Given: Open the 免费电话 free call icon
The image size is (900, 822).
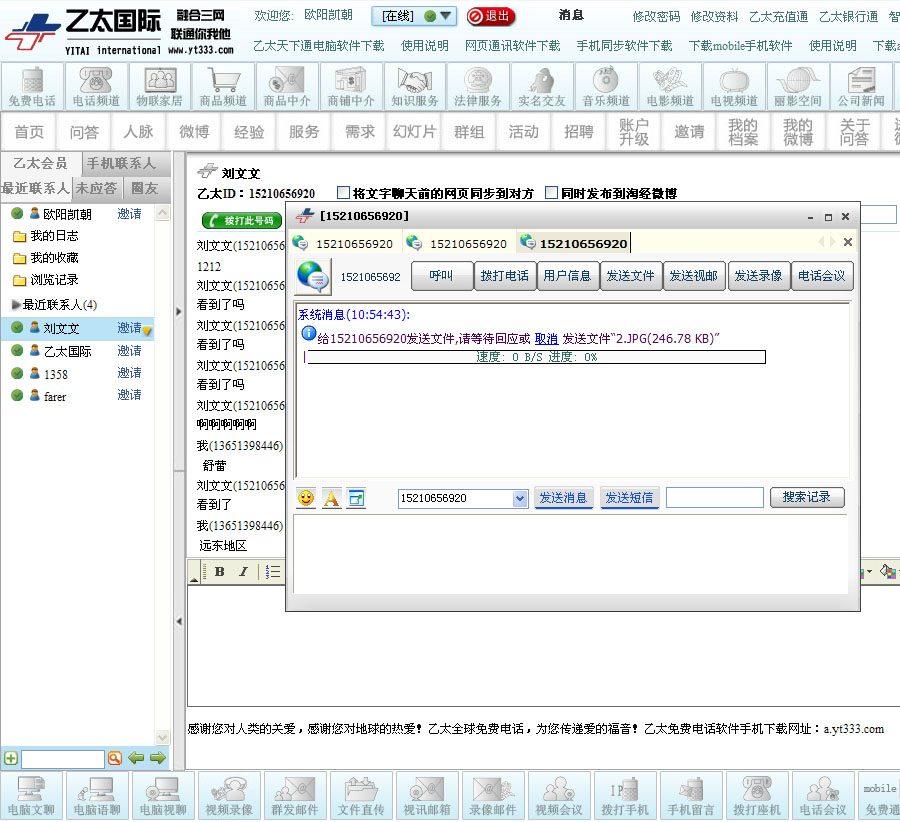Looking at the screenshot, I should tap(32, 87).
